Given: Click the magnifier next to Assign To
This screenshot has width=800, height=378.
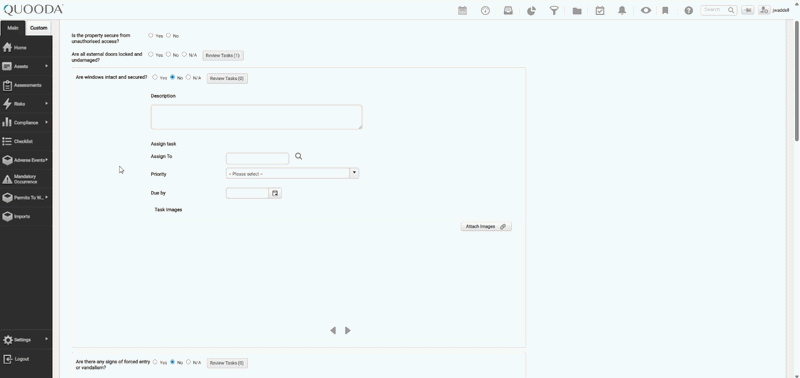Looking at the screenshot, I should click(298, 157).
